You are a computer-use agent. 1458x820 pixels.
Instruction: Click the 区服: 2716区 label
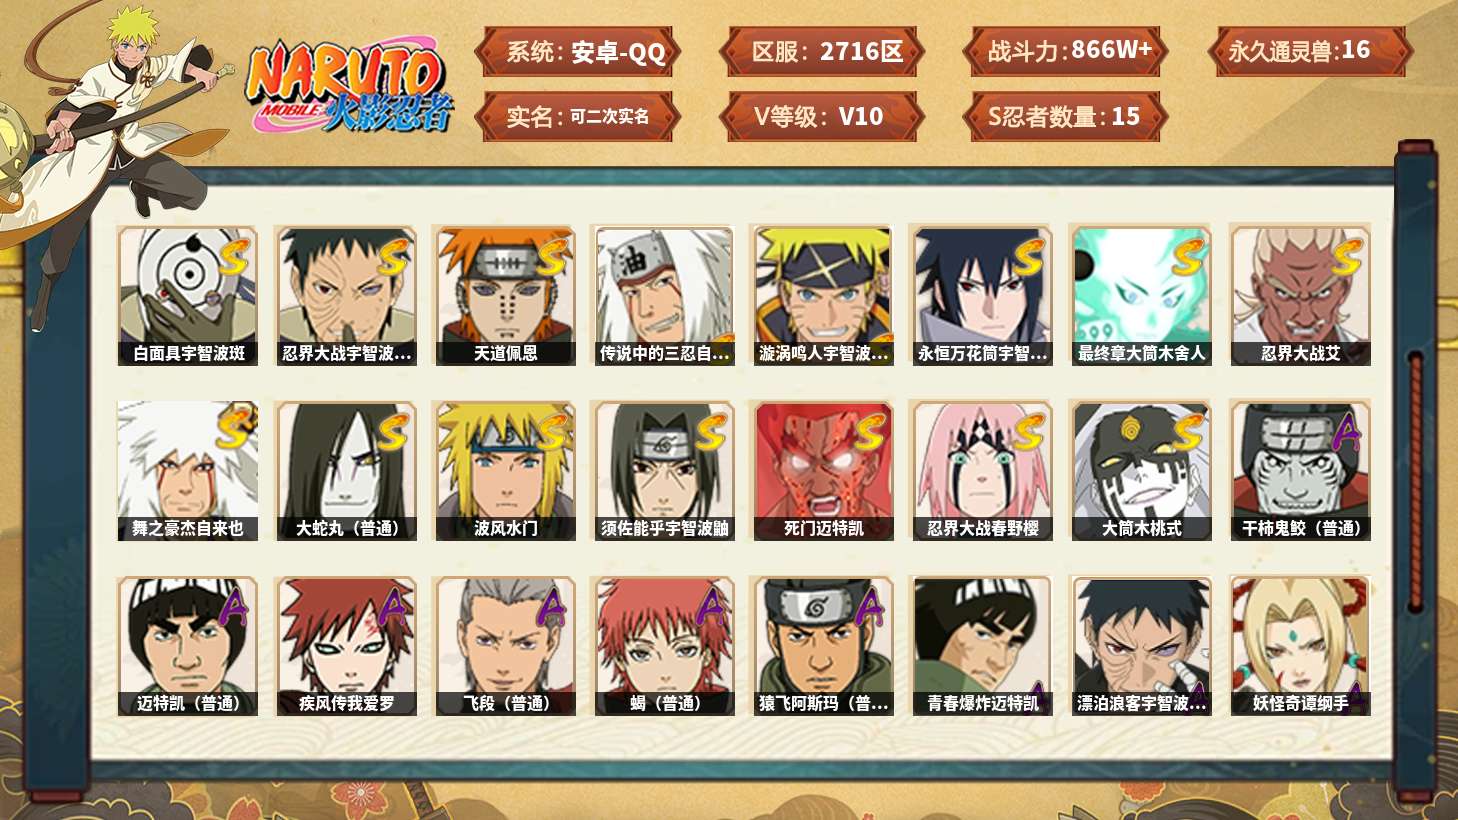[x=822, y=52]
